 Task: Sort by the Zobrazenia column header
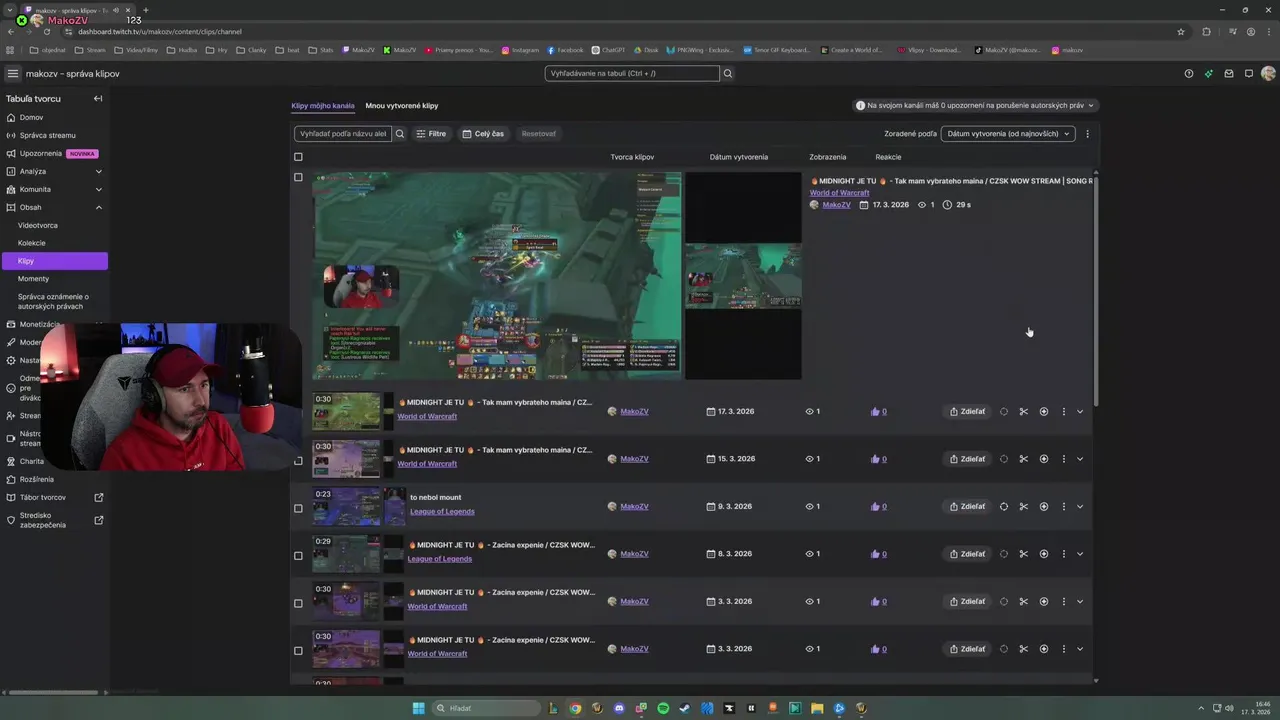click(x=827, y=157)
